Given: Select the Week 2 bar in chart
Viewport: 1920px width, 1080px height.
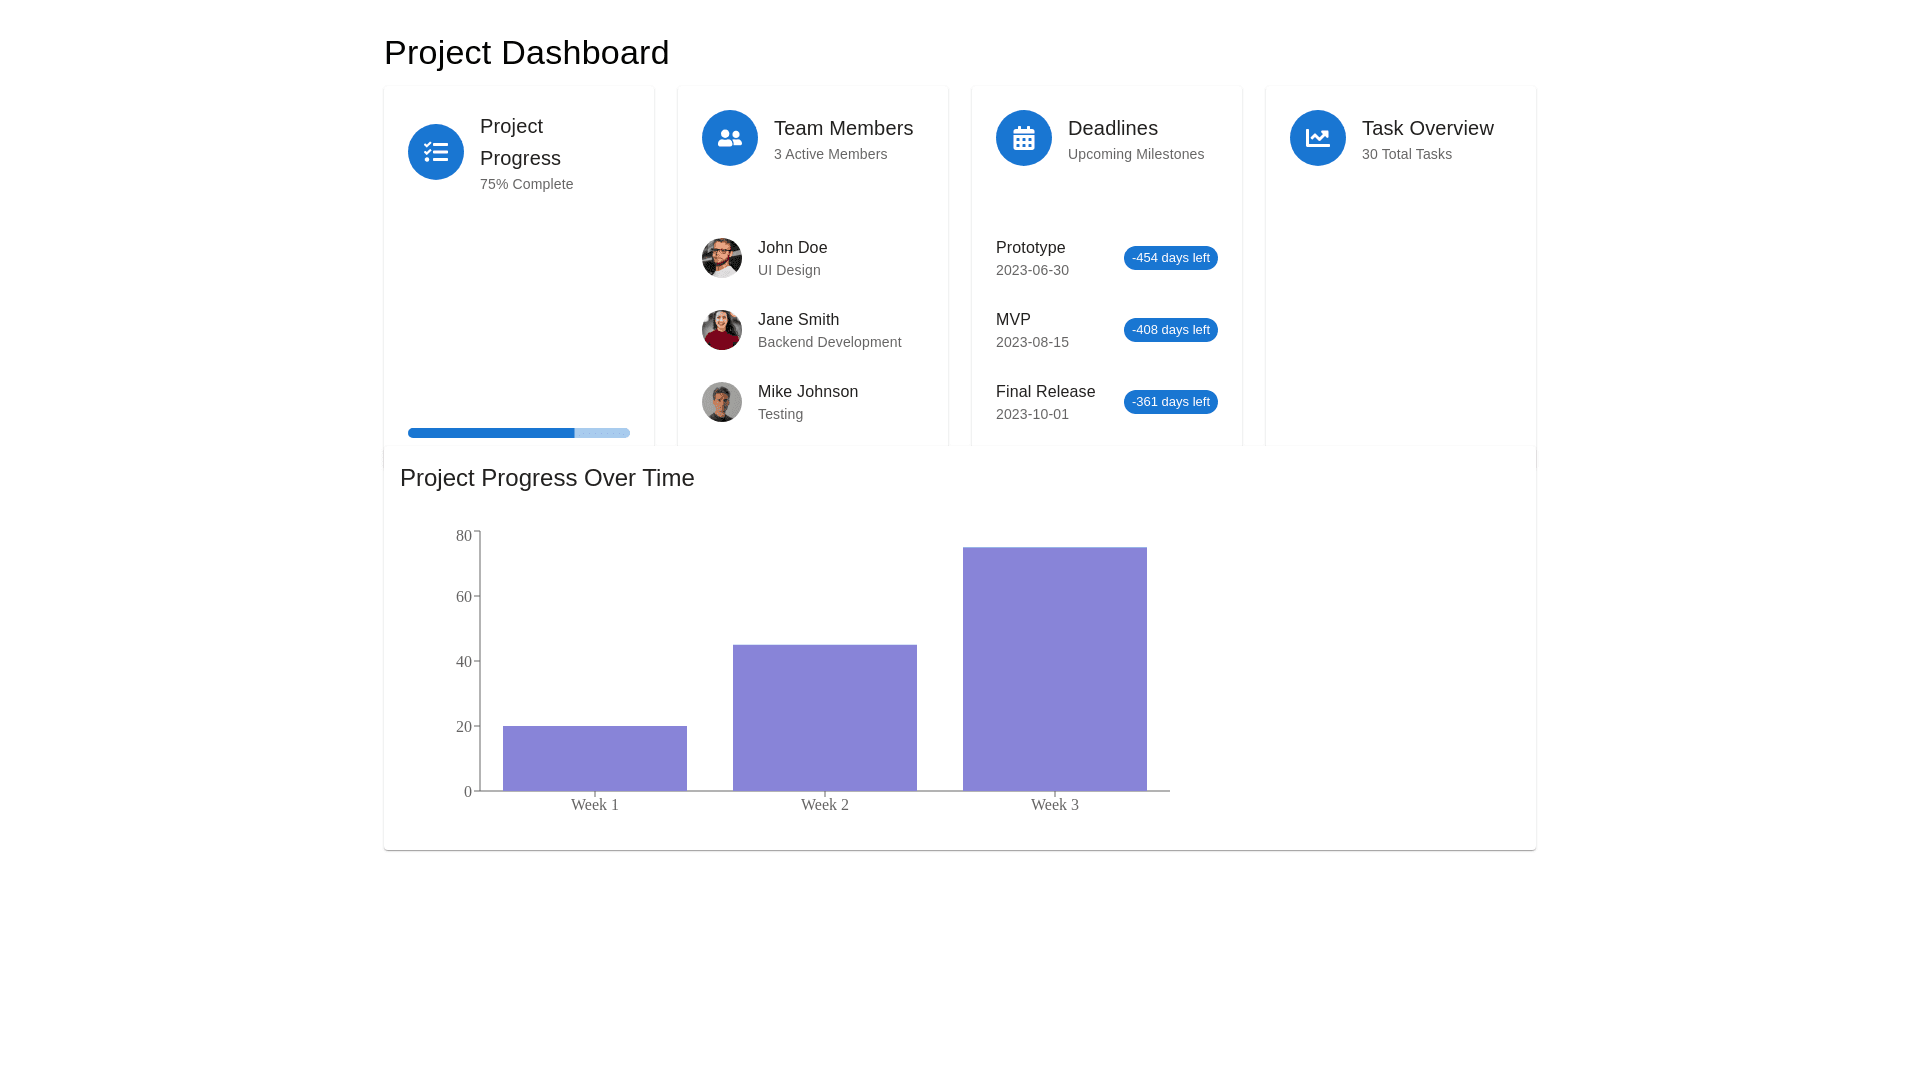Looking at the screenshot, I should tap(825, 718).
